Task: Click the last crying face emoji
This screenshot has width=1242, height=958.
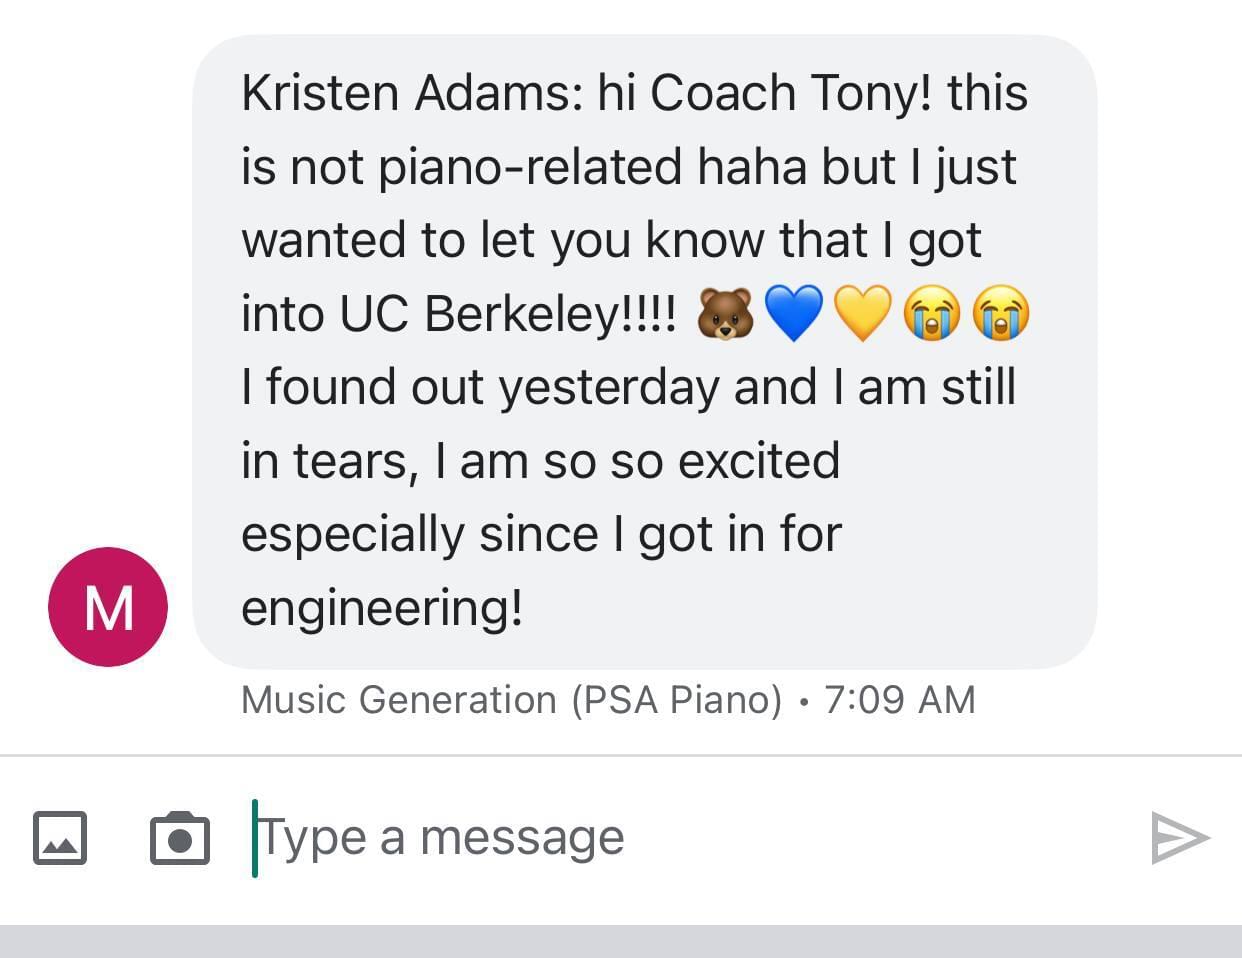Action: coord(1001,314)
